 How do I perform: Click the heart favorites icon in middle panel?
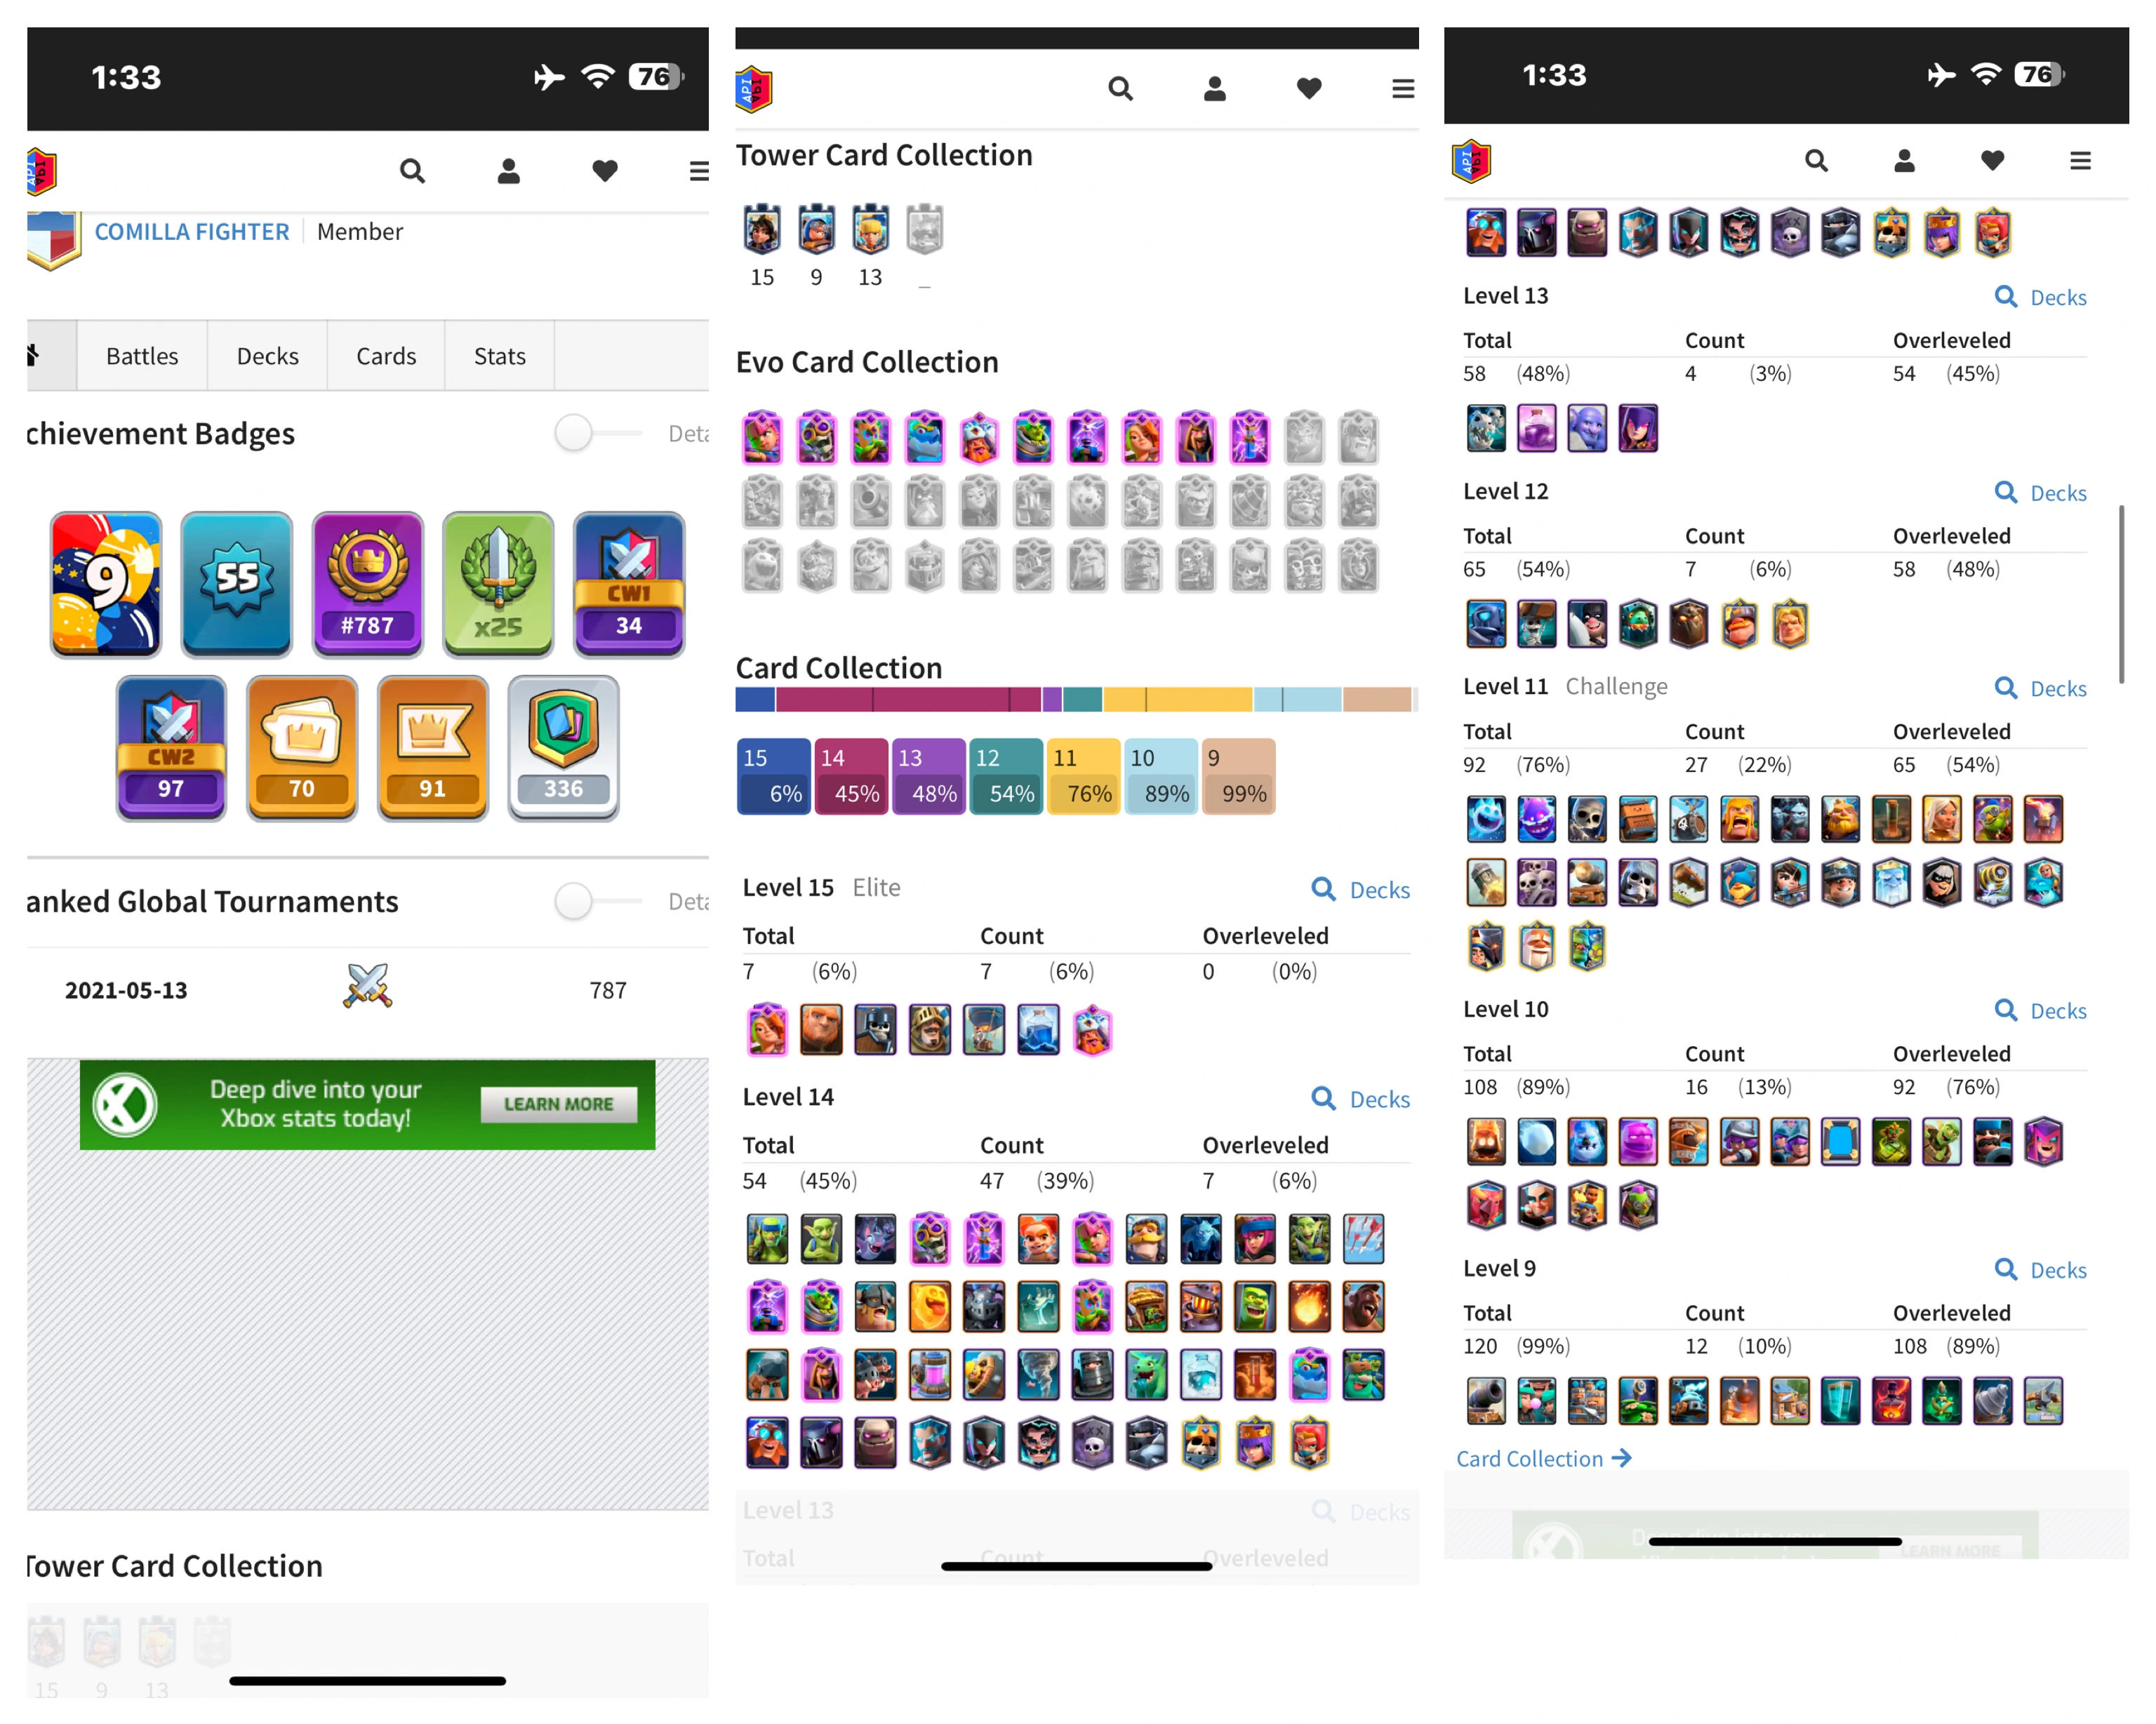tap(1308, 89)
